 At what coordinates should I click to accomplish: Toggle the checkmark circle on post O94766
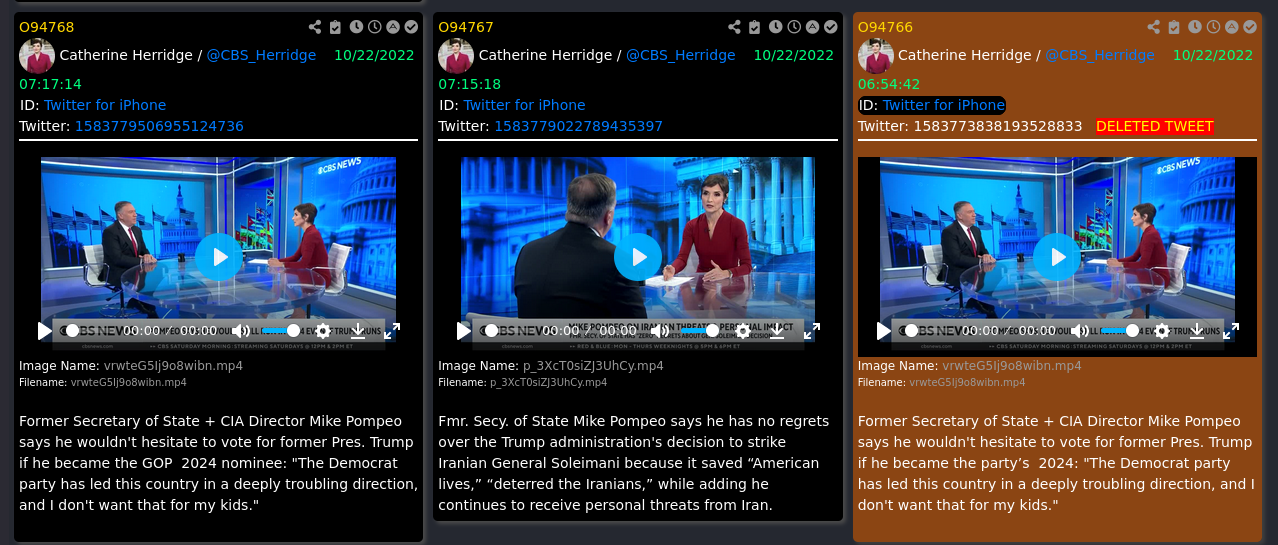click(x=1249, y=27)
